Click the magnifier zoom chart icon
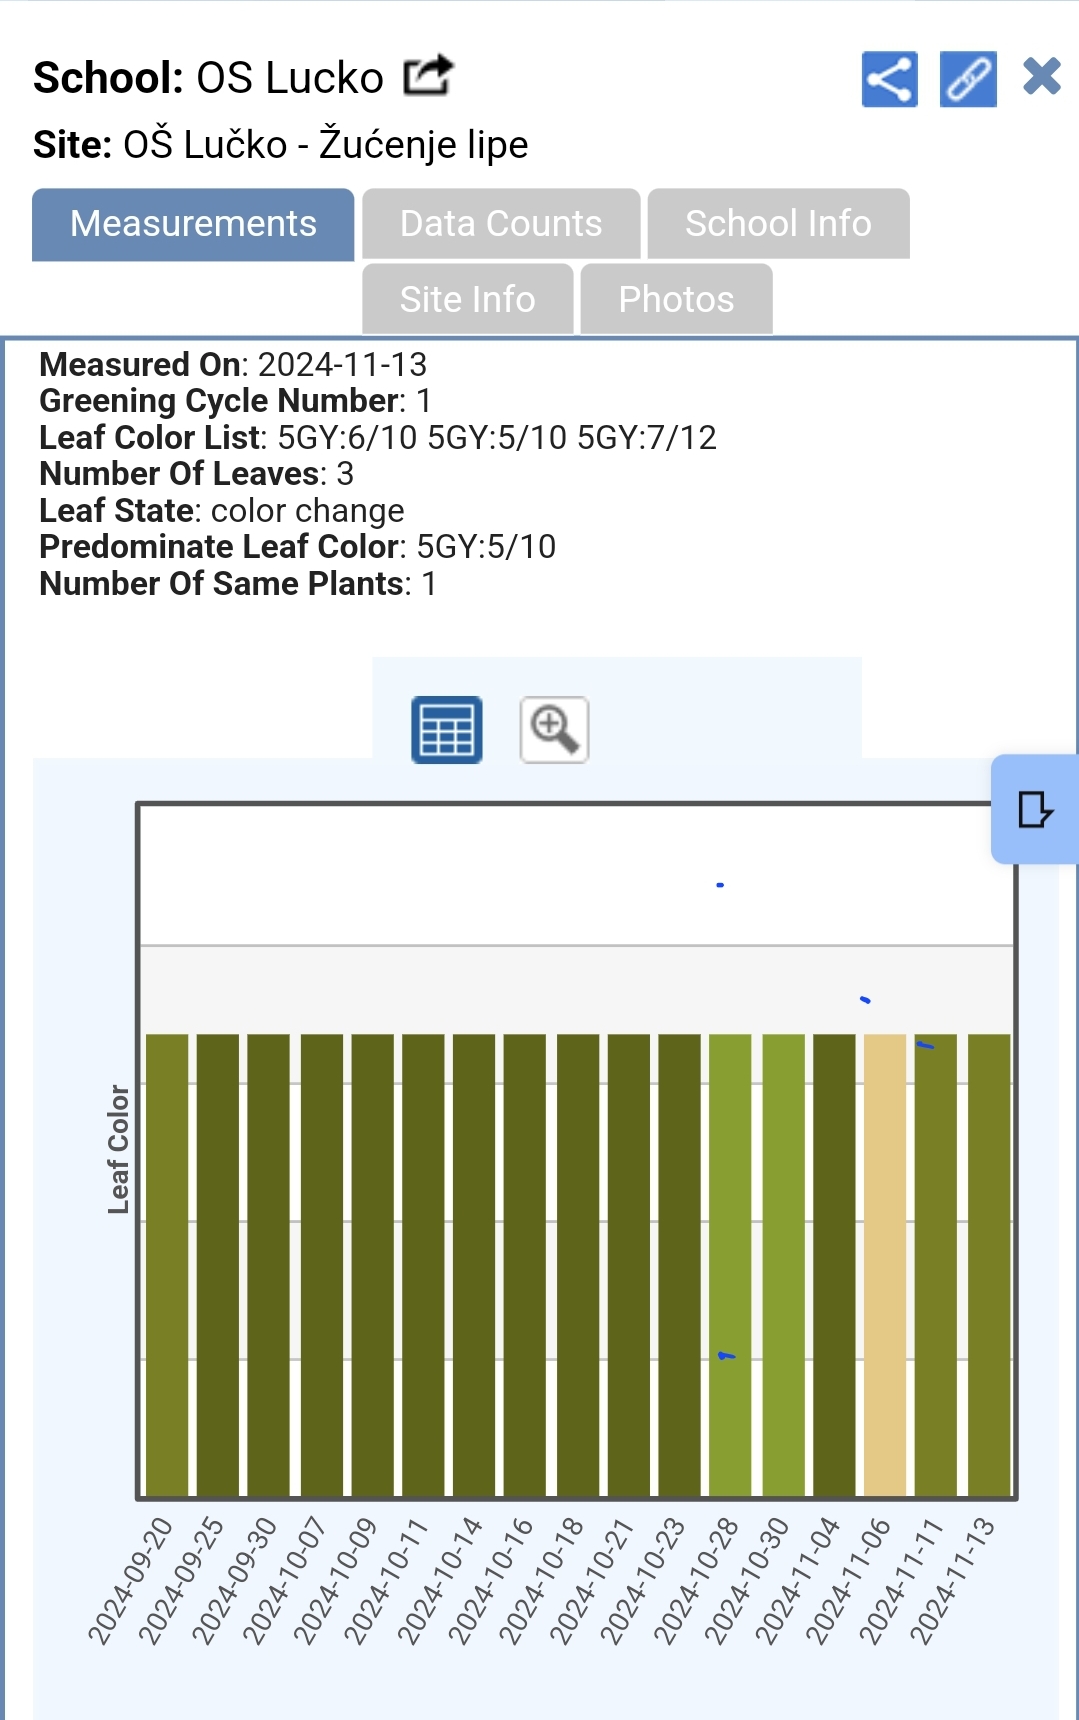Viewport: 1079px width, 1720px height. pyautogui.click(x=554, y=730)
